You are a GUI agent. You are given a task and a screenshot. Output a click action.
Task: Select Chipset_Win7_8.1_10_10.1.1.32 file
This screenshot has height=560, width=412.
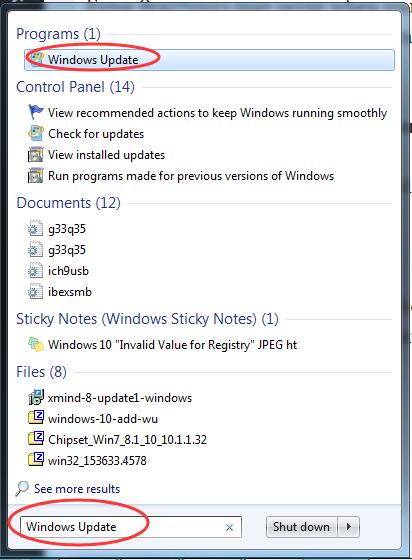point(127,439)
